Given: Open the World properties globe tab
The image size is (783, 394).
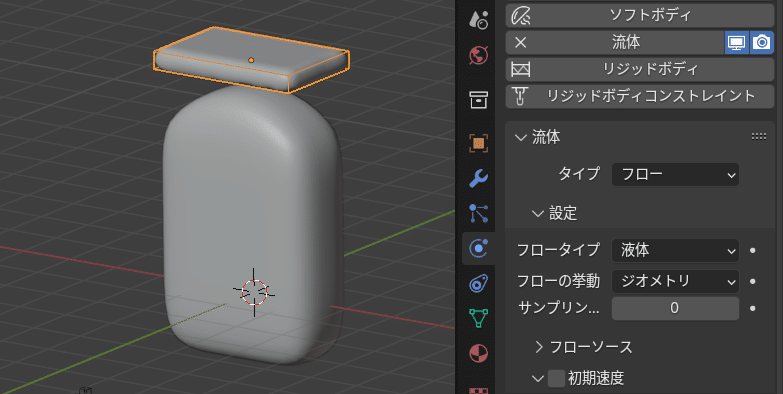Looking at the screenshot, I should coord(478,55).
